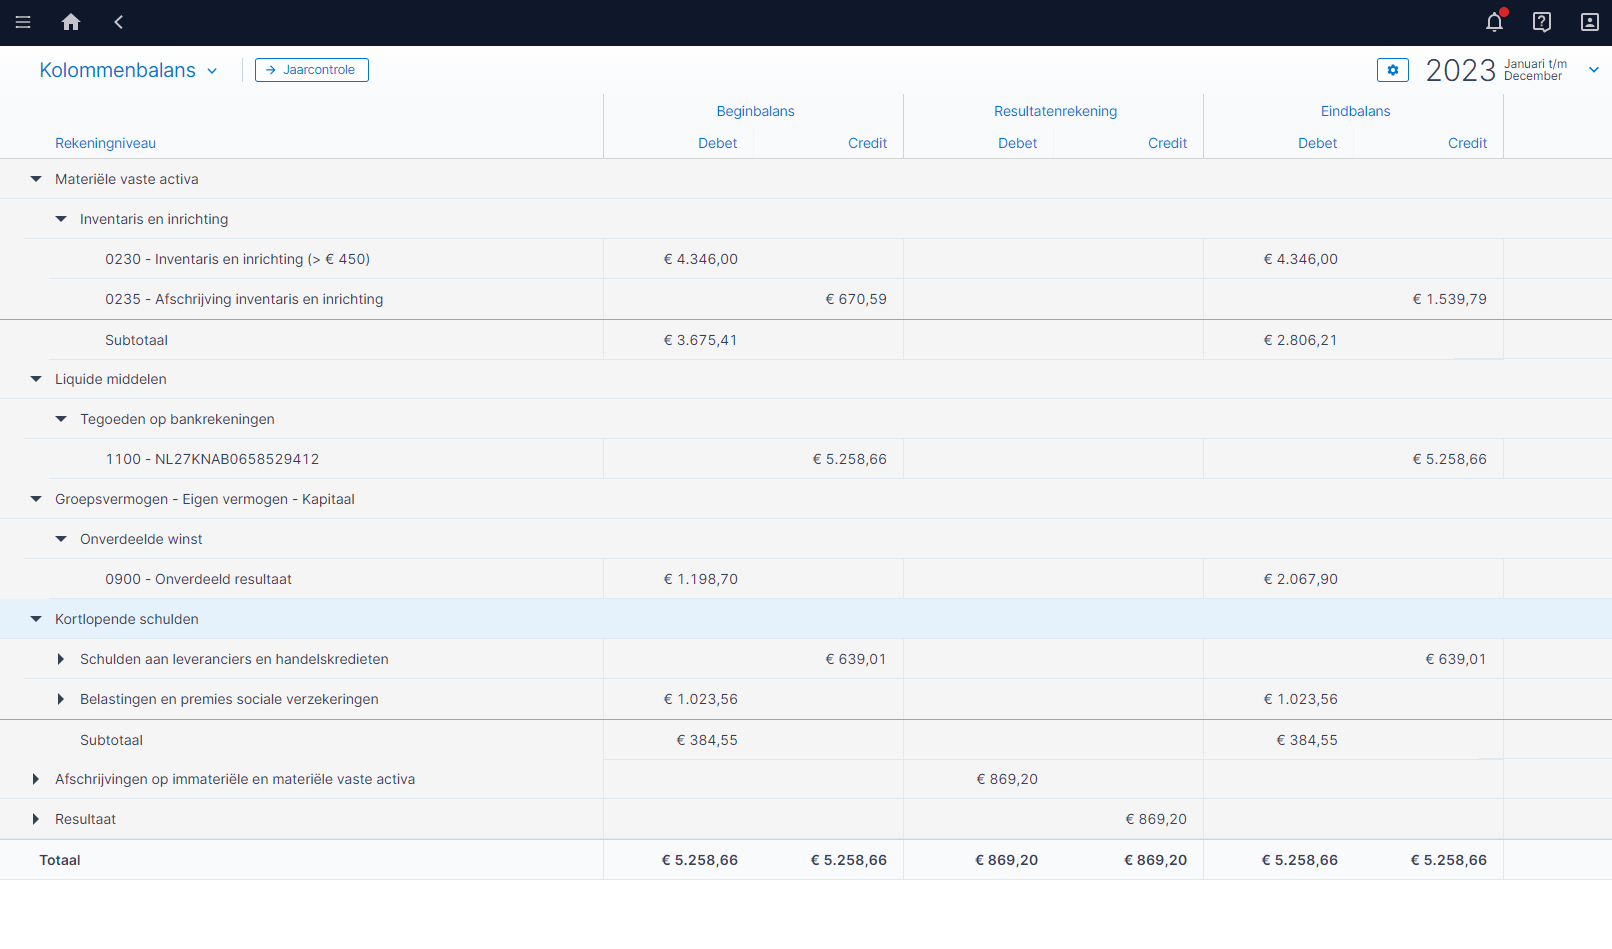
Task: Click the Beginbalans header
Action: coord(755,111)
